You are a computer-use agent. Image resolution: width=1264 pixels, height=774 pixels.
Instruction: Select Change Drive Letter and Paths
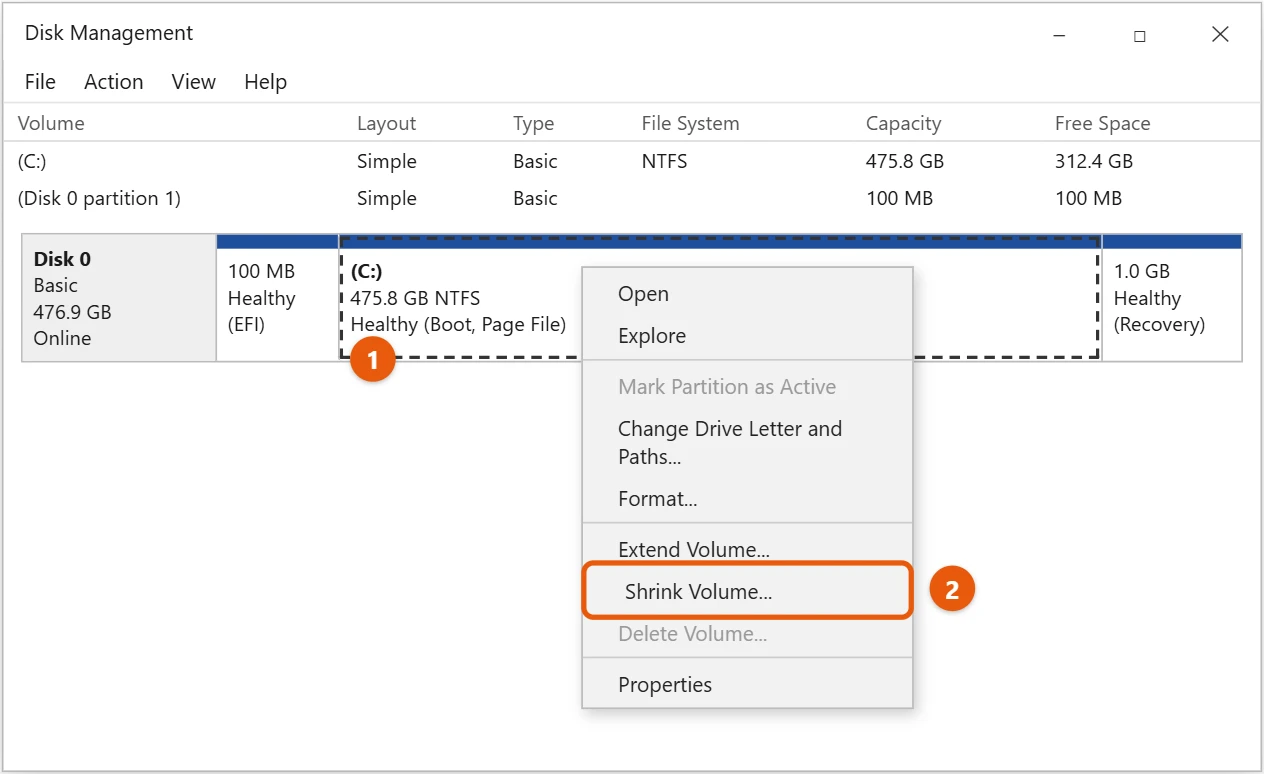tap(747, 442)
